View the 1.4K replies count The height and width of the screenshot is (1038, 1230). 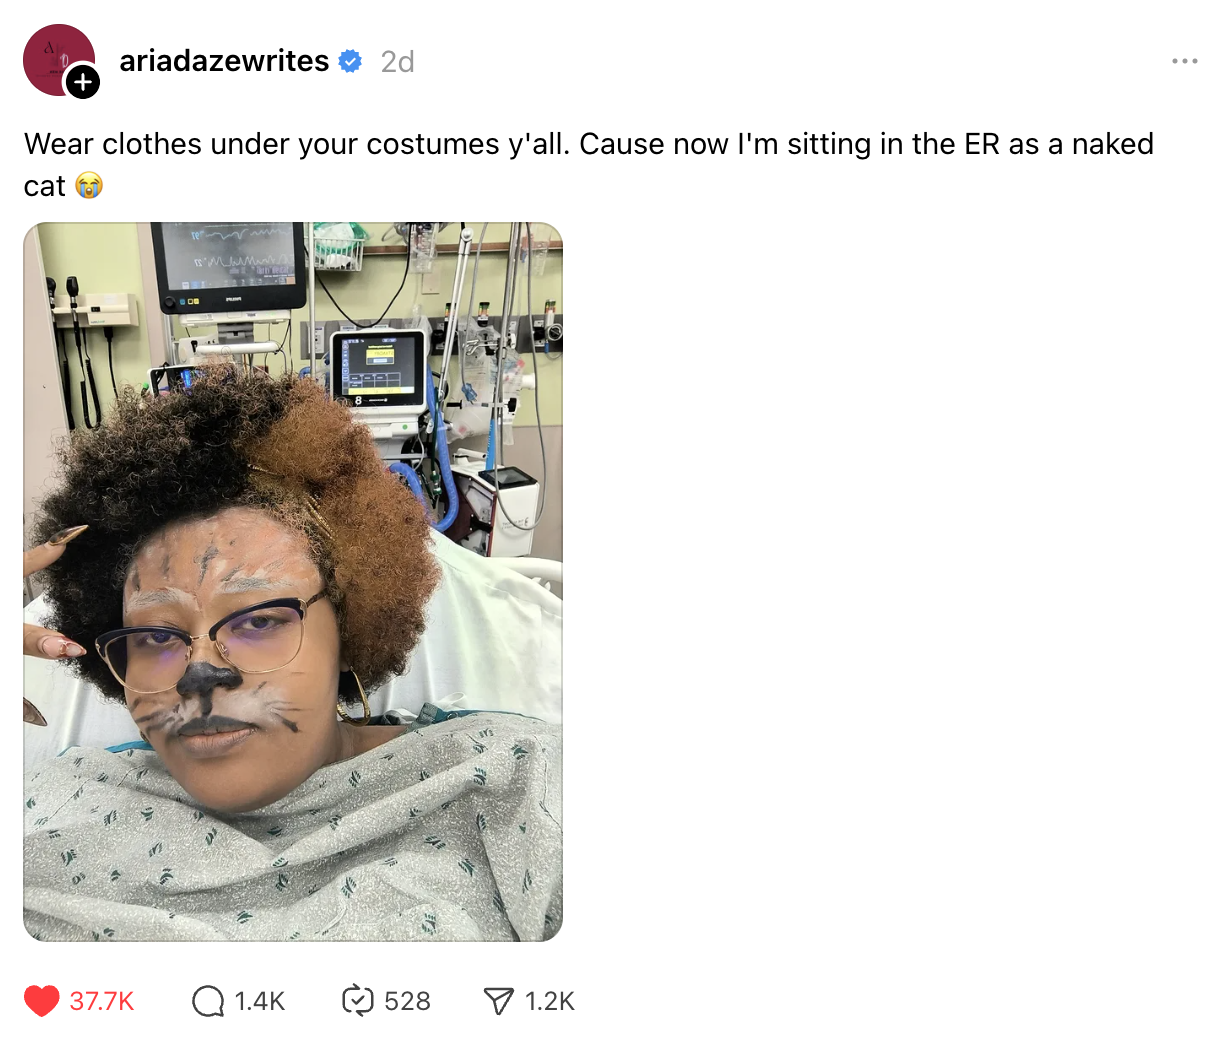click(260, 1001)
